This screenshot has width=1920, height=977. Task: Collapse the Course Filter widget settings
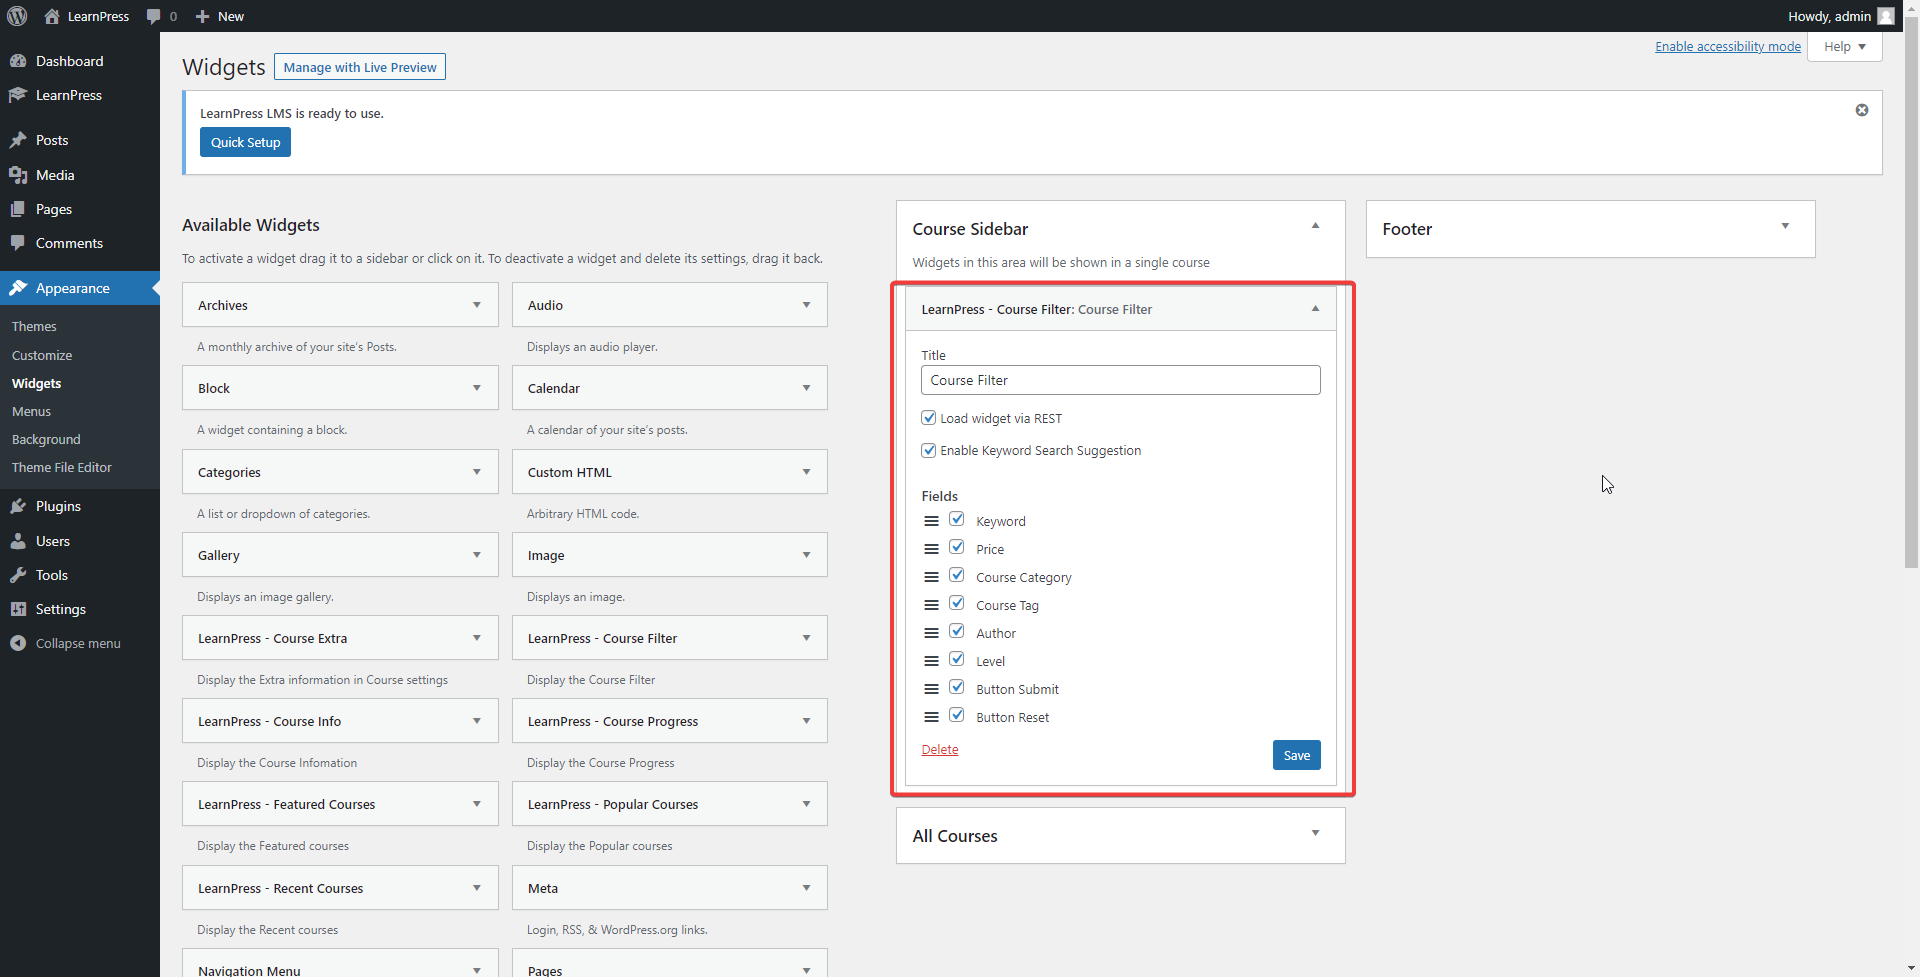click(x=1316, y=309)
